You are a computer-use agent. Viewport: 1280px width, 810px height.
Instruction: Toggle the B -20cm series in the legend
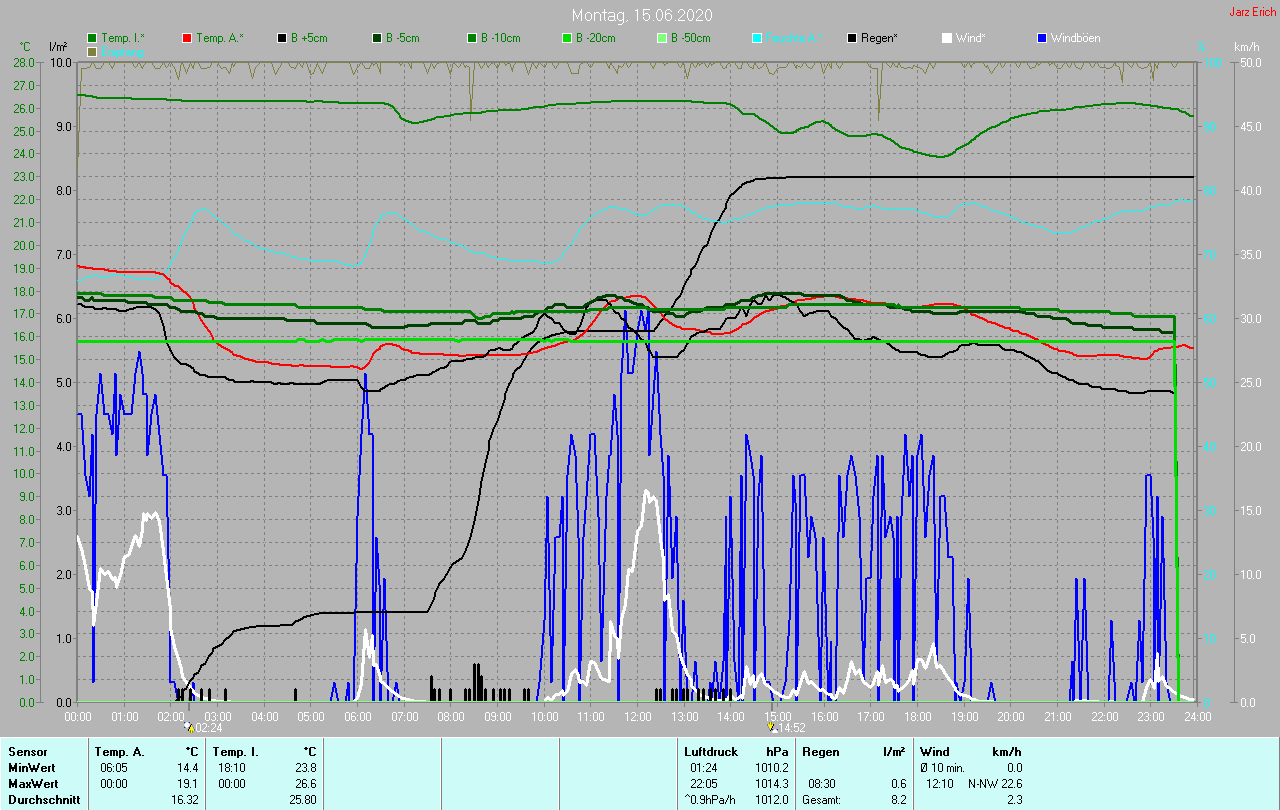(x=595, y=38)
